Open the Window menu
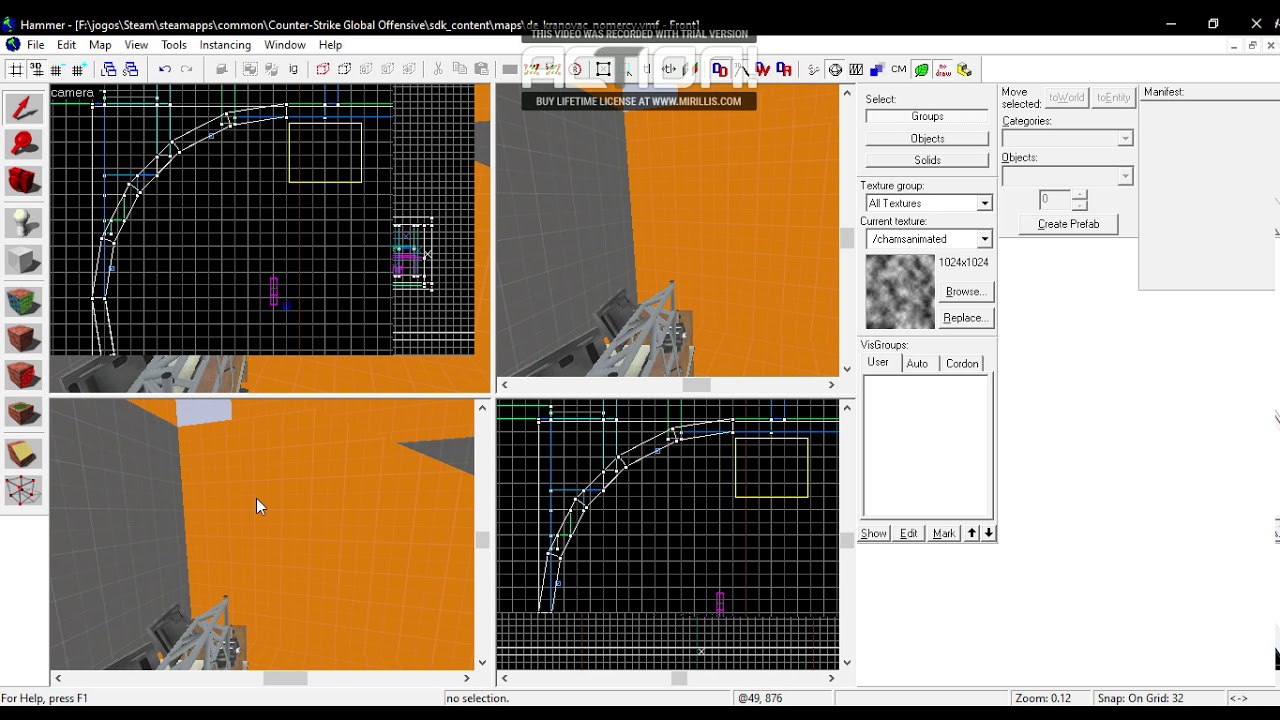The width and height of the screenshot is (1280, 720). [x=285, y=45]
